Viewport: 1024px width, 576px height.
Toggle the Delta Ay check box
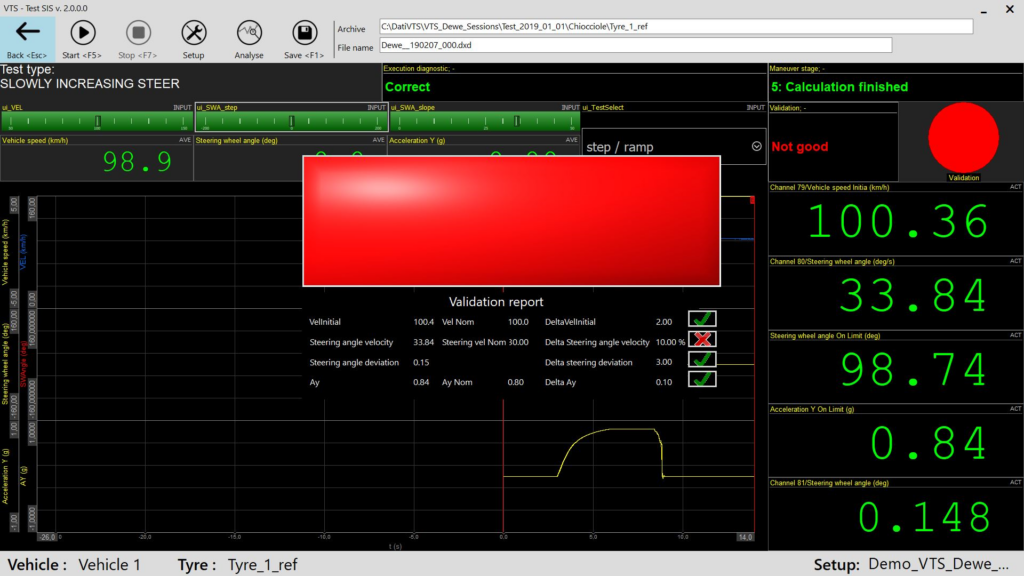click(x=702, y=380)
